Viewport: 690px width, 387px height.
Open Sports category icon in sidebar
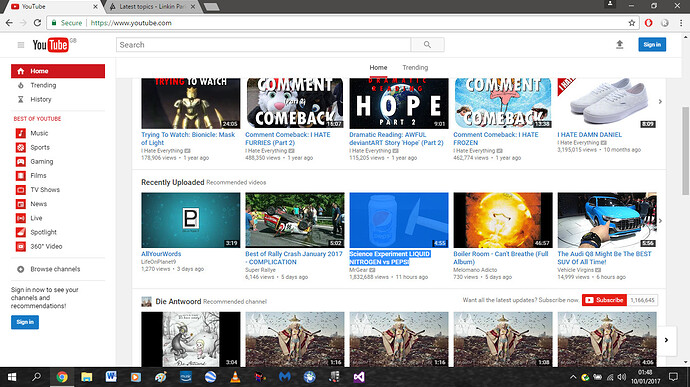(x=21, y=147)
